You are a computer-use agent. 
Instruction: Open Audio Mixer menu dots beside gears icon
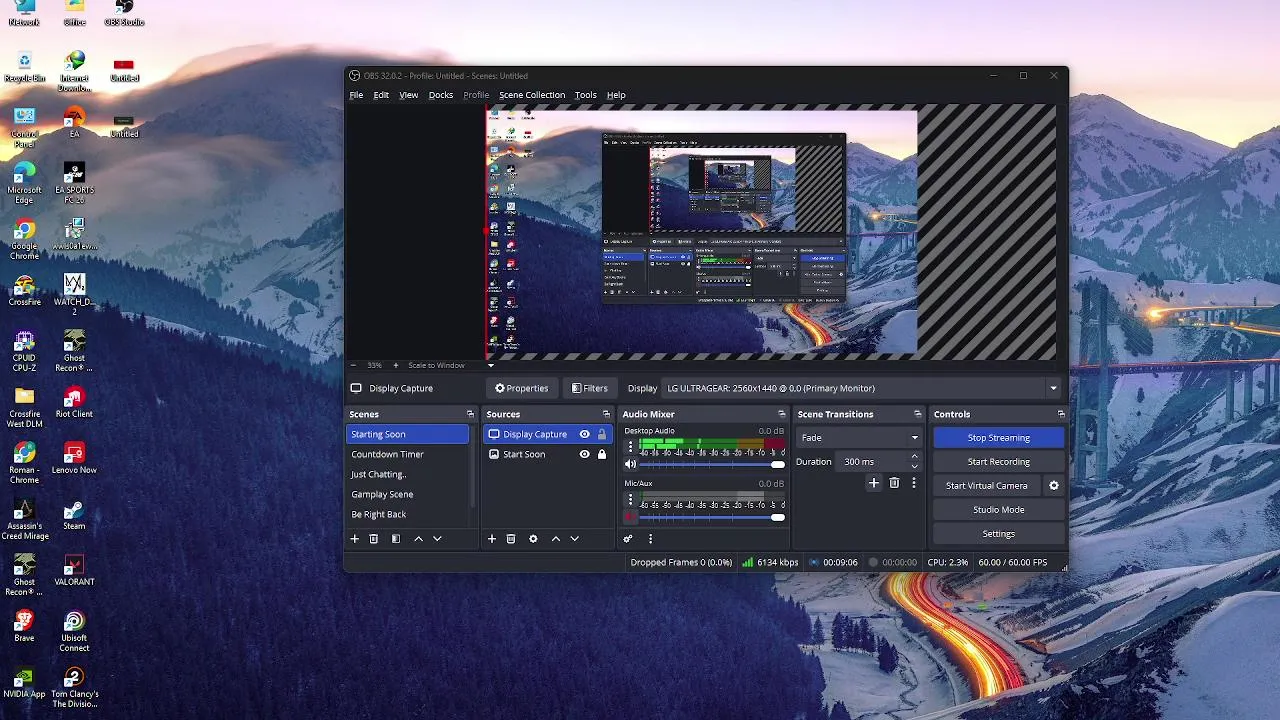tap(650, 539)
